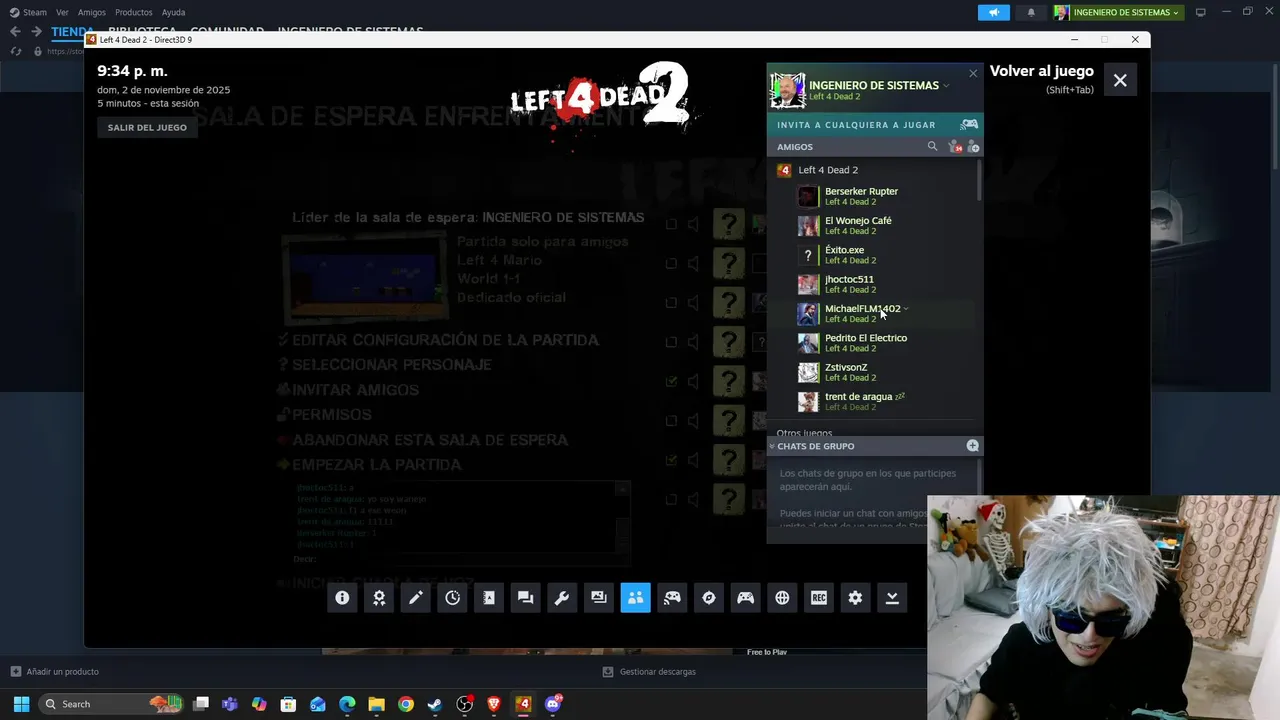Click the Windows taskbar Search box

[112, 704]
